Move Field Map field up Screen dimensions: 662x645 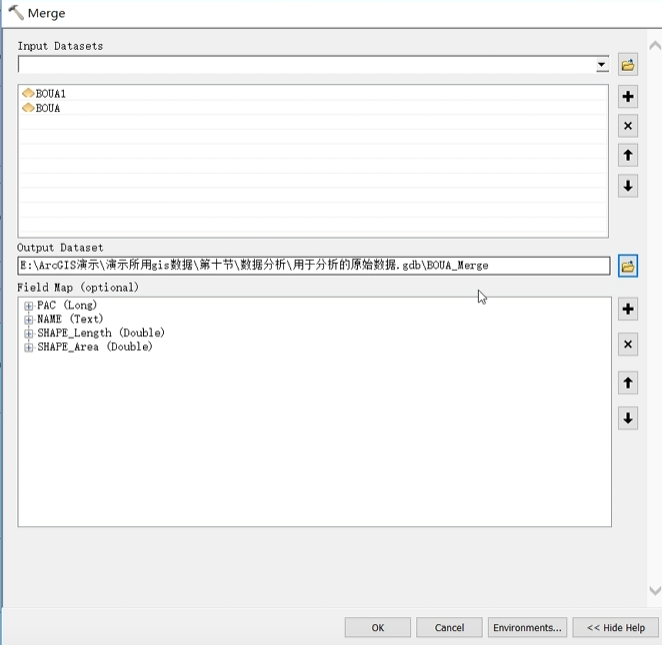click(628, 383)
